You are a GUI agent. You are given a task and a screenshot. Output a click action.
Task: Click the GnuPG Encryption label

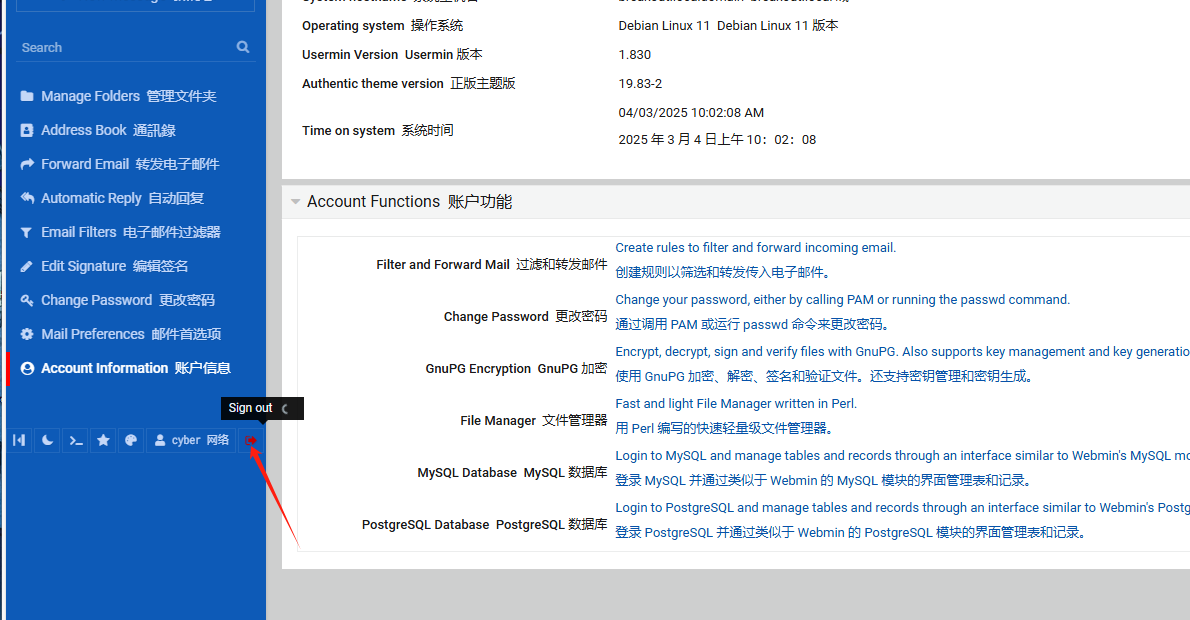[x=516, y=369]
